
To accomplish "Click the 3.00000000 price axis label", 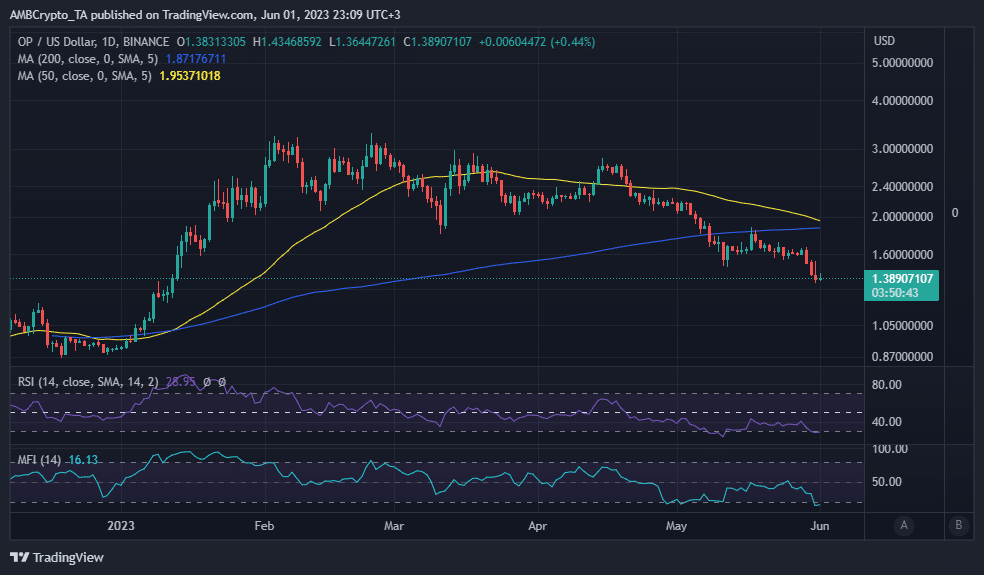I will (x=902, y=149).
